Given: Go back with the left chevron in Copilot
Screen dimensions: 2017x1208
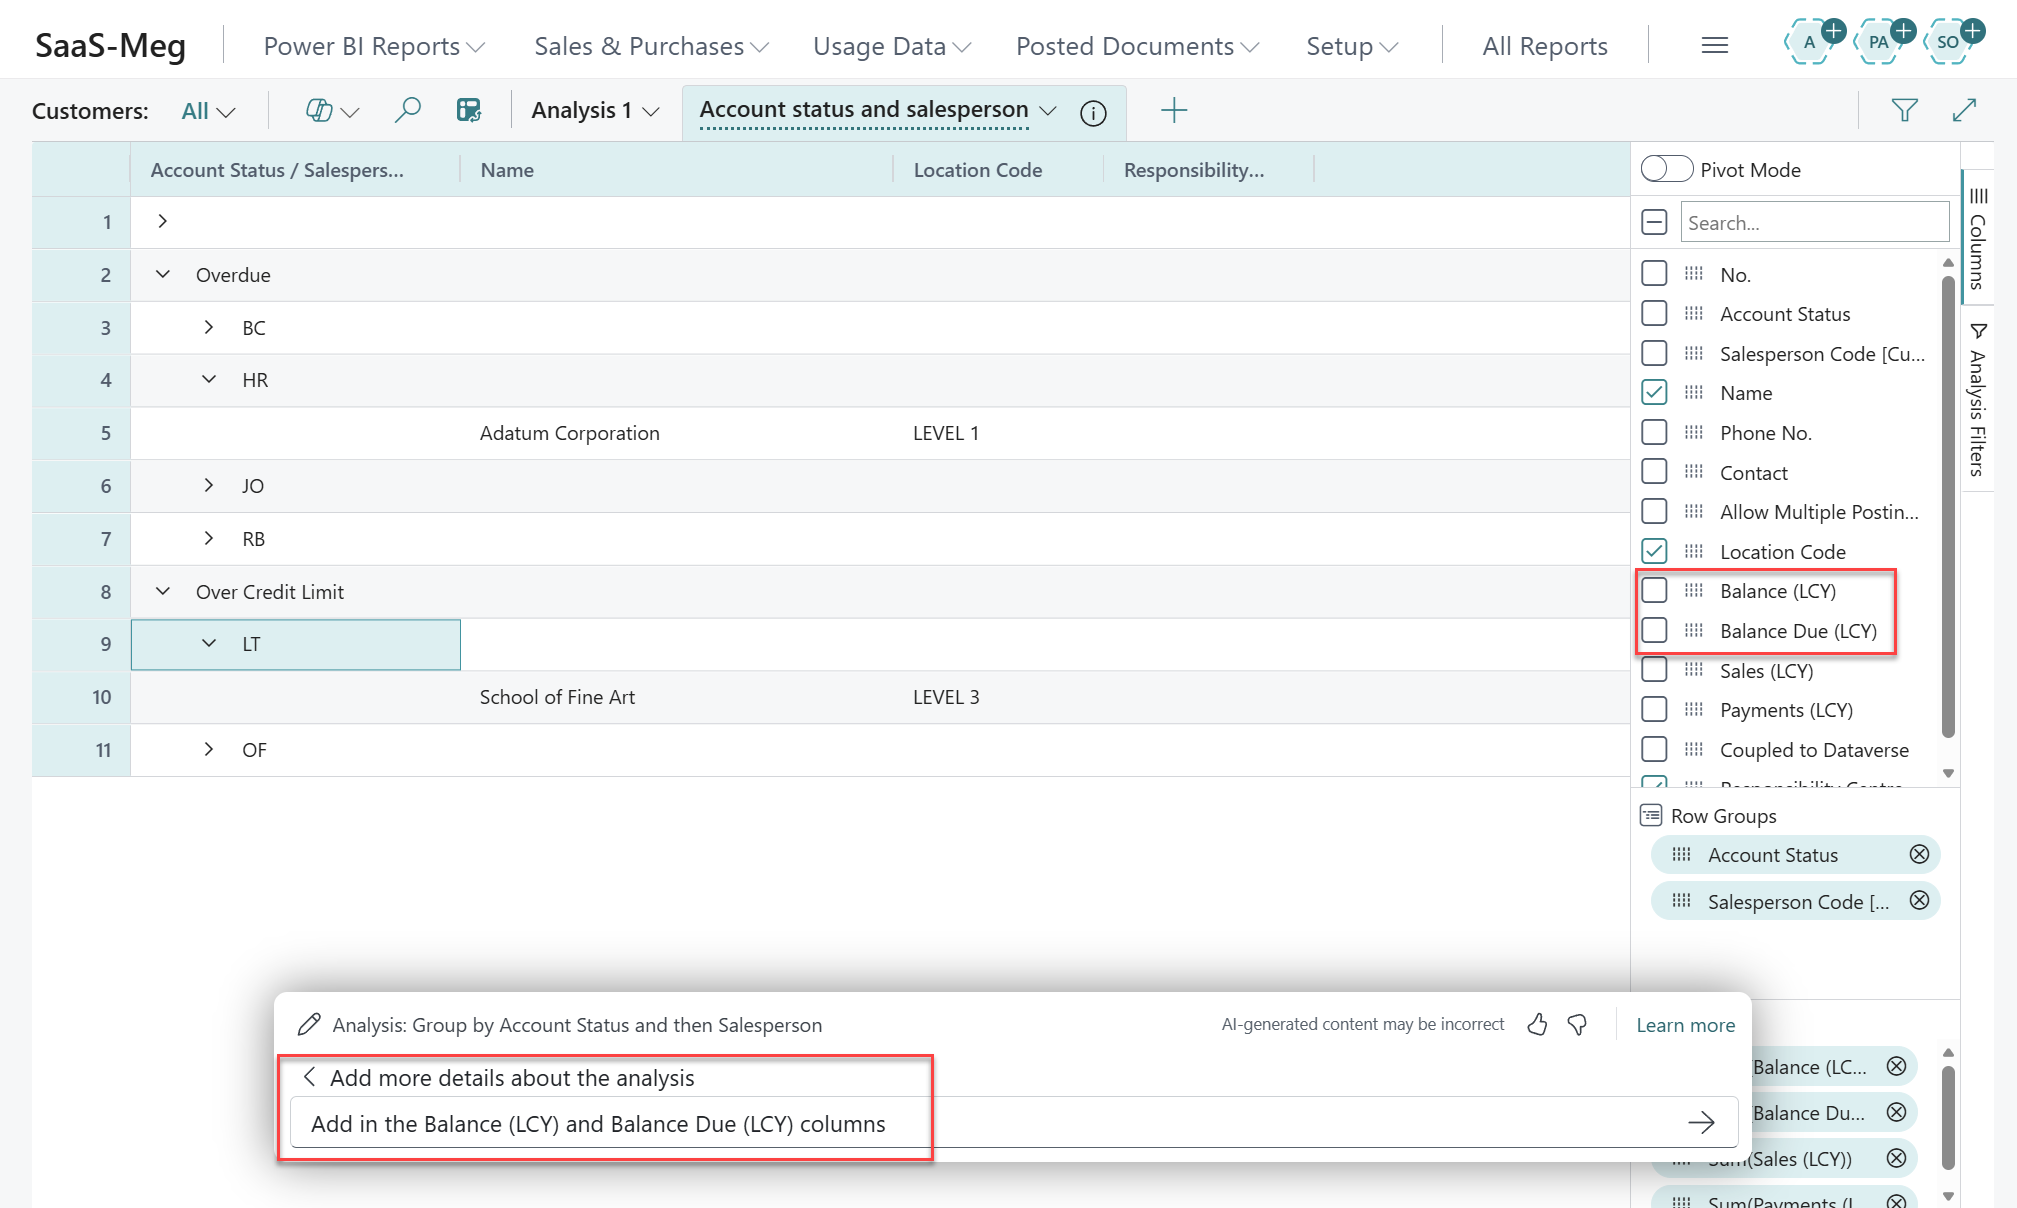Looking at the screenshot, I should point(309,1077).
